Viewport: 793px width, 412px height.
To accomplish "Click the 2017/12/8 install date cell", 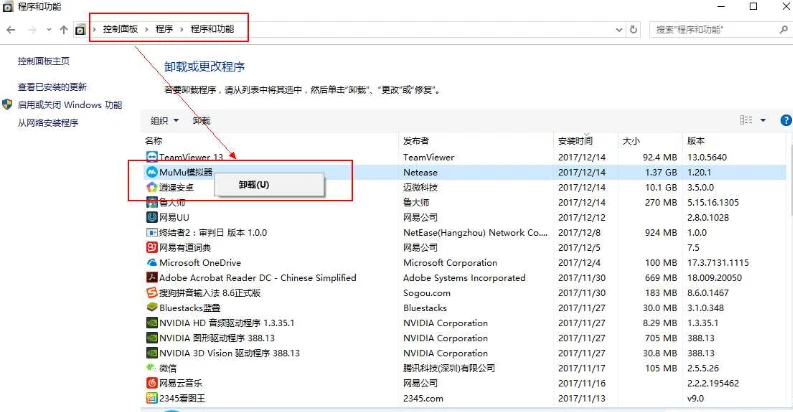I will coord(578,233).
